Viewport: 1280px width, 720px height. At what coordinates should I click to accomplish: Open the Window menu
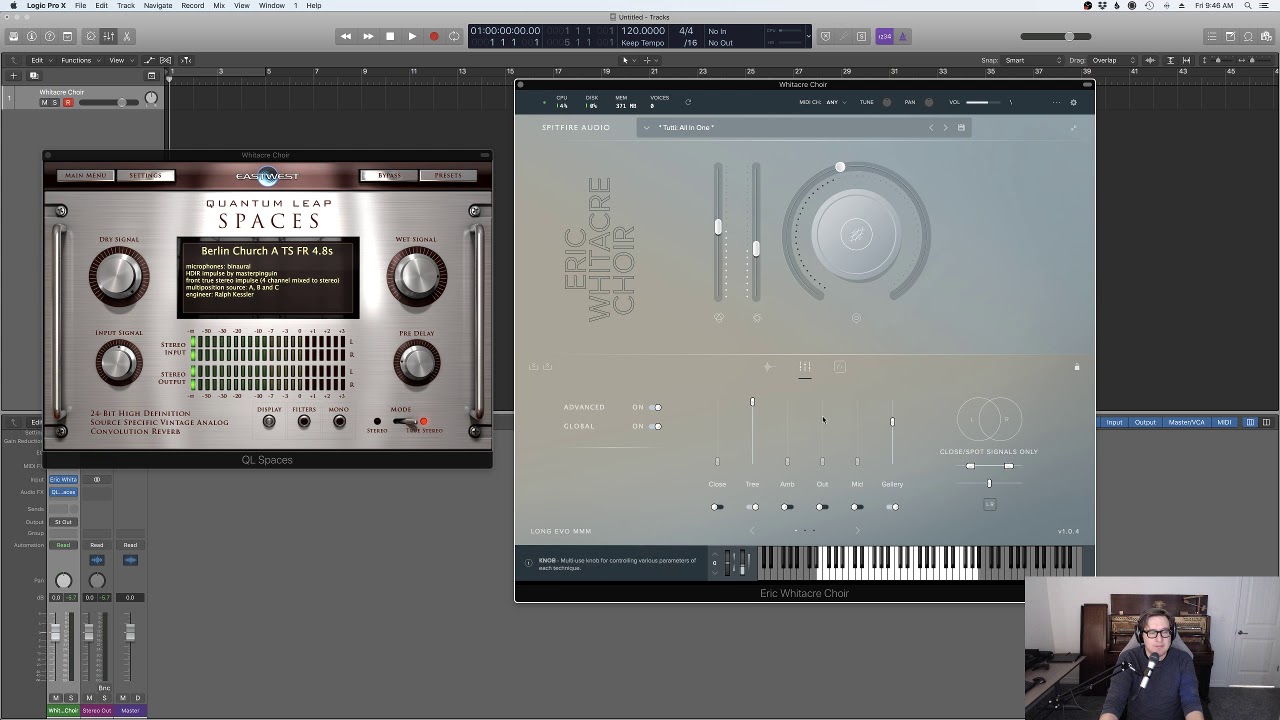pyautogui.click(x=271, y=5)
